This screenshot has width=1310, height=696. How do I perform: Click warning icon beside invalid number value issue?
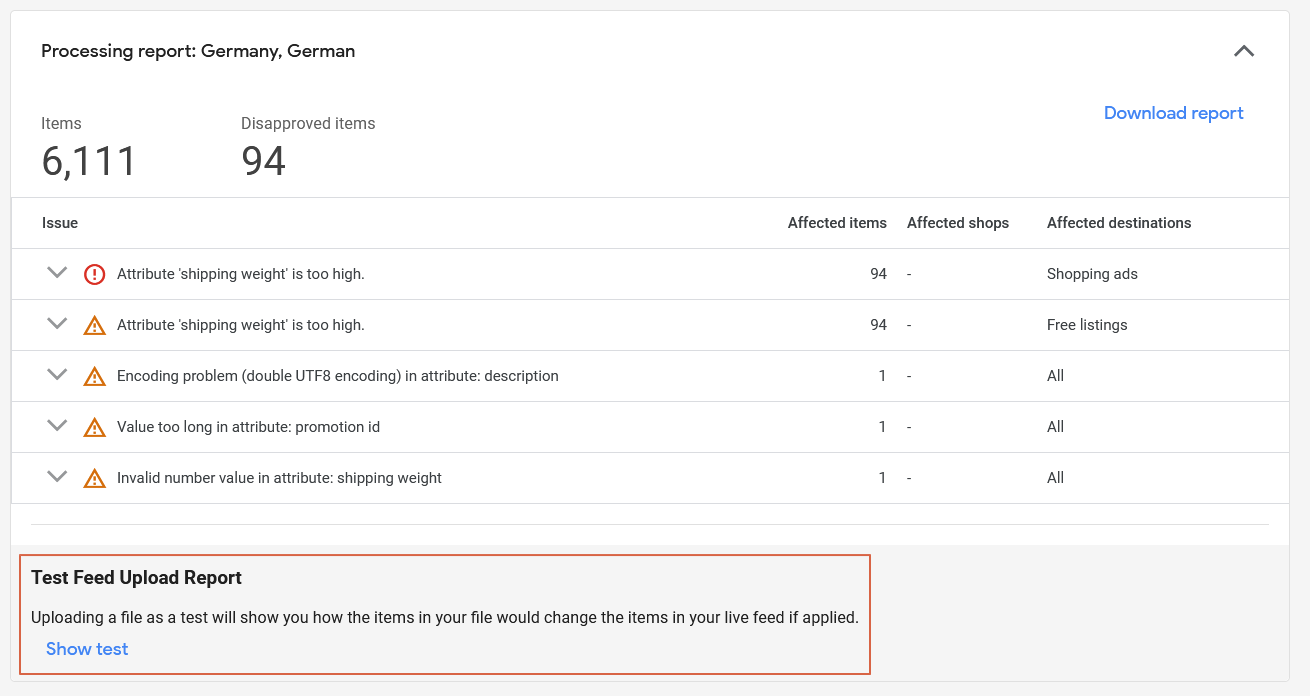[94, 478]
